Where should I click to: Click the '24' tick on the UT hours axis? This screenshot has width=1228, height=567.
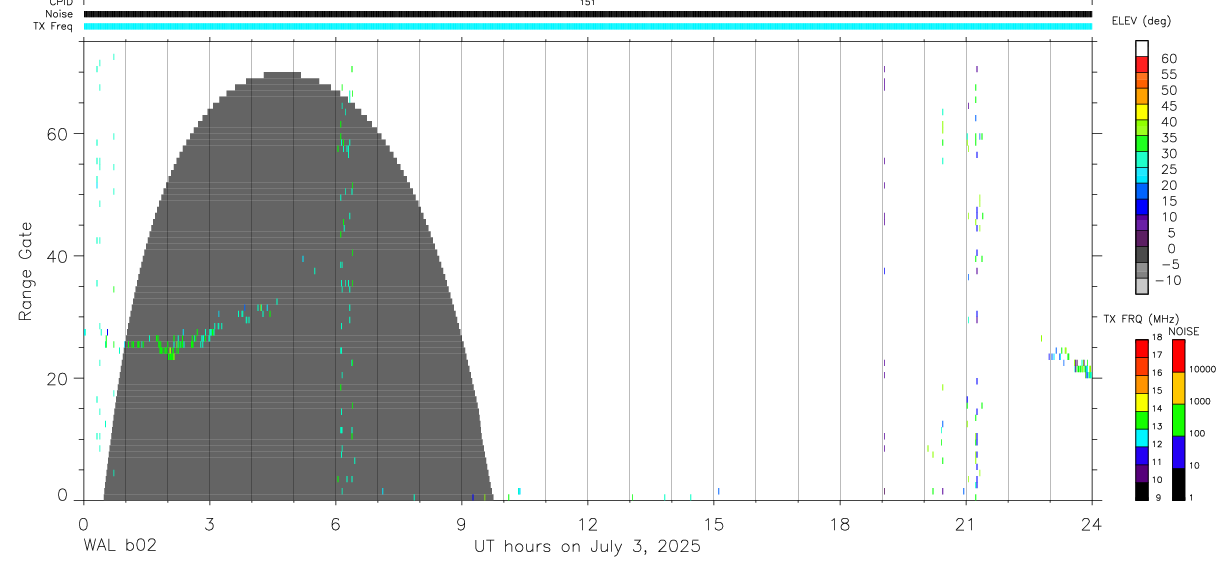pyautogui.click(x=1091, y=523)
